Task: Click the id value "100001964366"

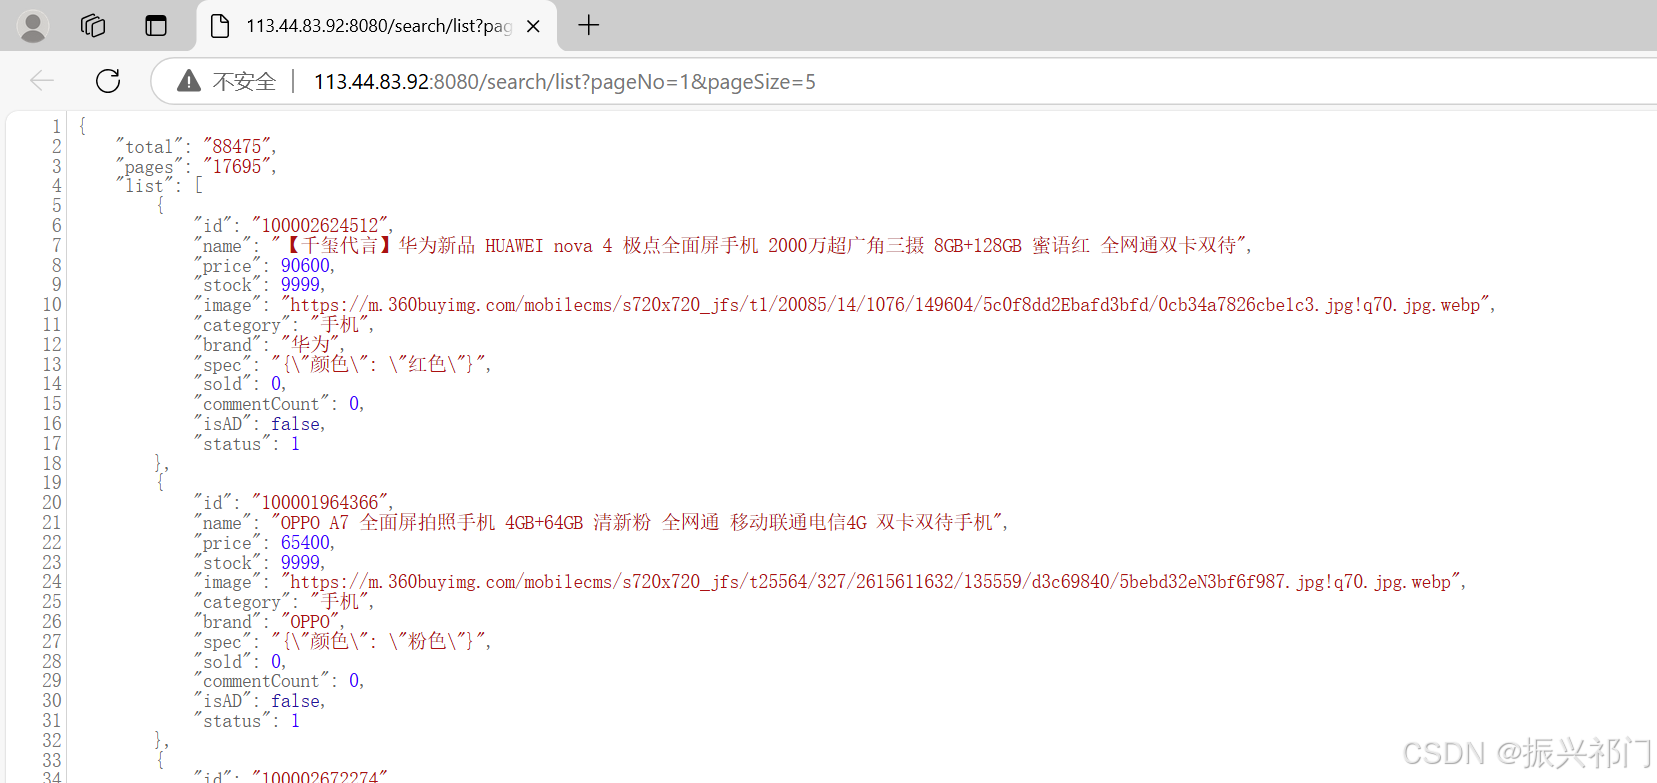Action: (x=321, y=503)
